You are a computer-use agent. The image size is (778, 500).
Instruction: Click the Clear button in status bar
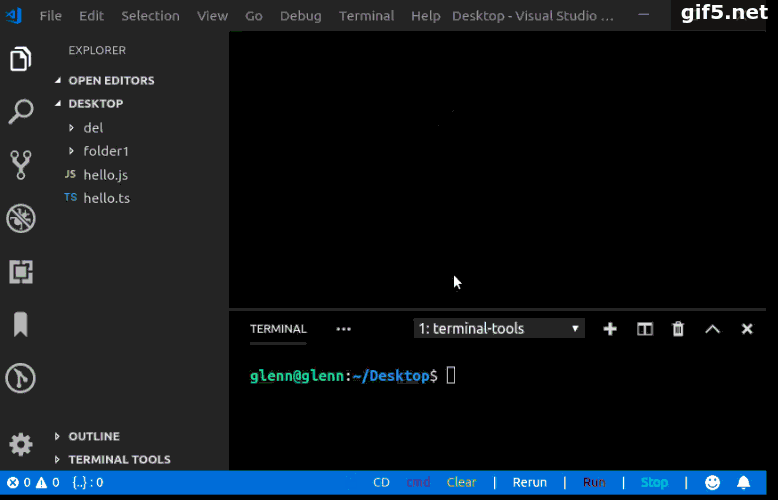461,482
